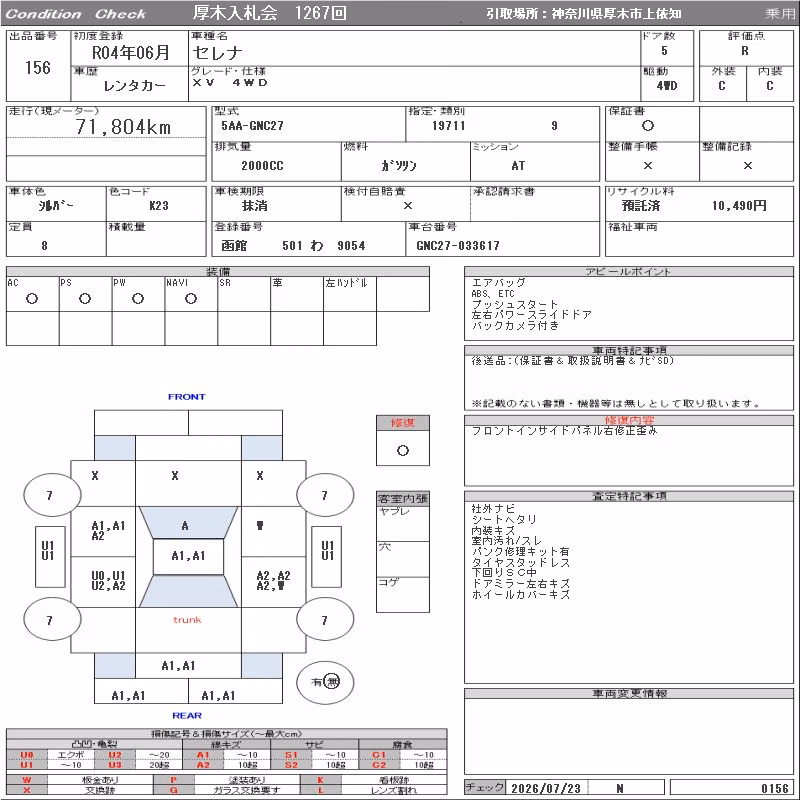This screenshot has width=800, height=800.
Task: Click the circled 無 spare tire mark
Action: (x=332, y=682)
